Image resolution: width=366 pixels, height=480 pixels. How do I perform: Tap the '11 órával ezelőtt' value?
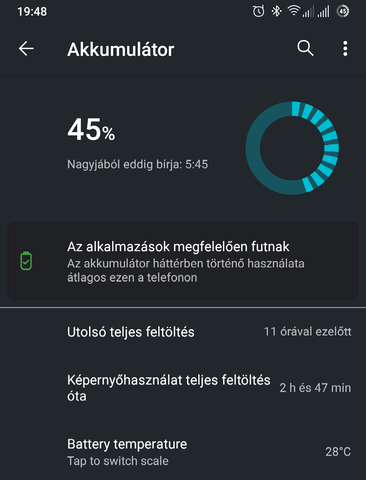coord(308,332)
